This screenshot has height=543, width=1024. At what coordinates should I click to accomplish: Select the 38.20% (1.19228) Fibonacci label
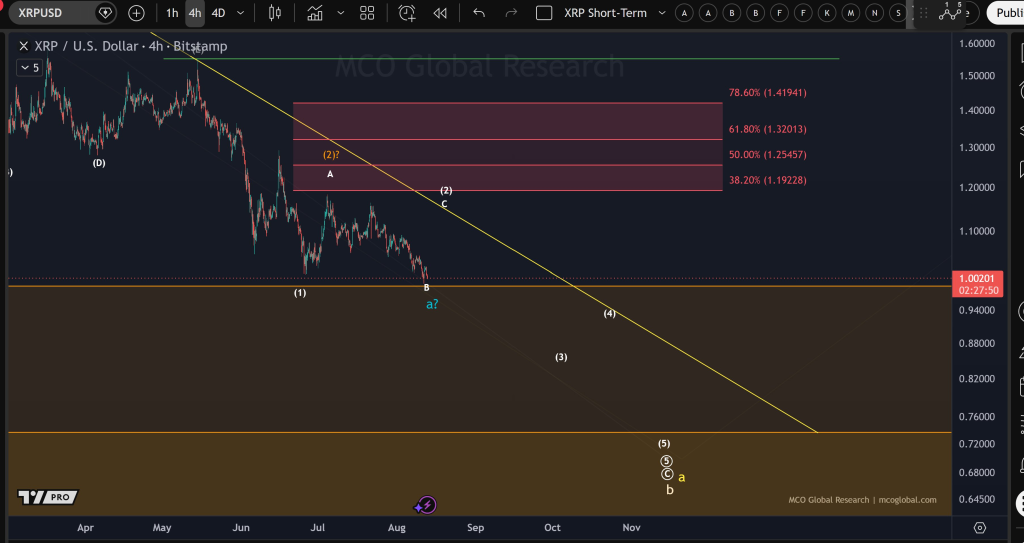[767, 180]
